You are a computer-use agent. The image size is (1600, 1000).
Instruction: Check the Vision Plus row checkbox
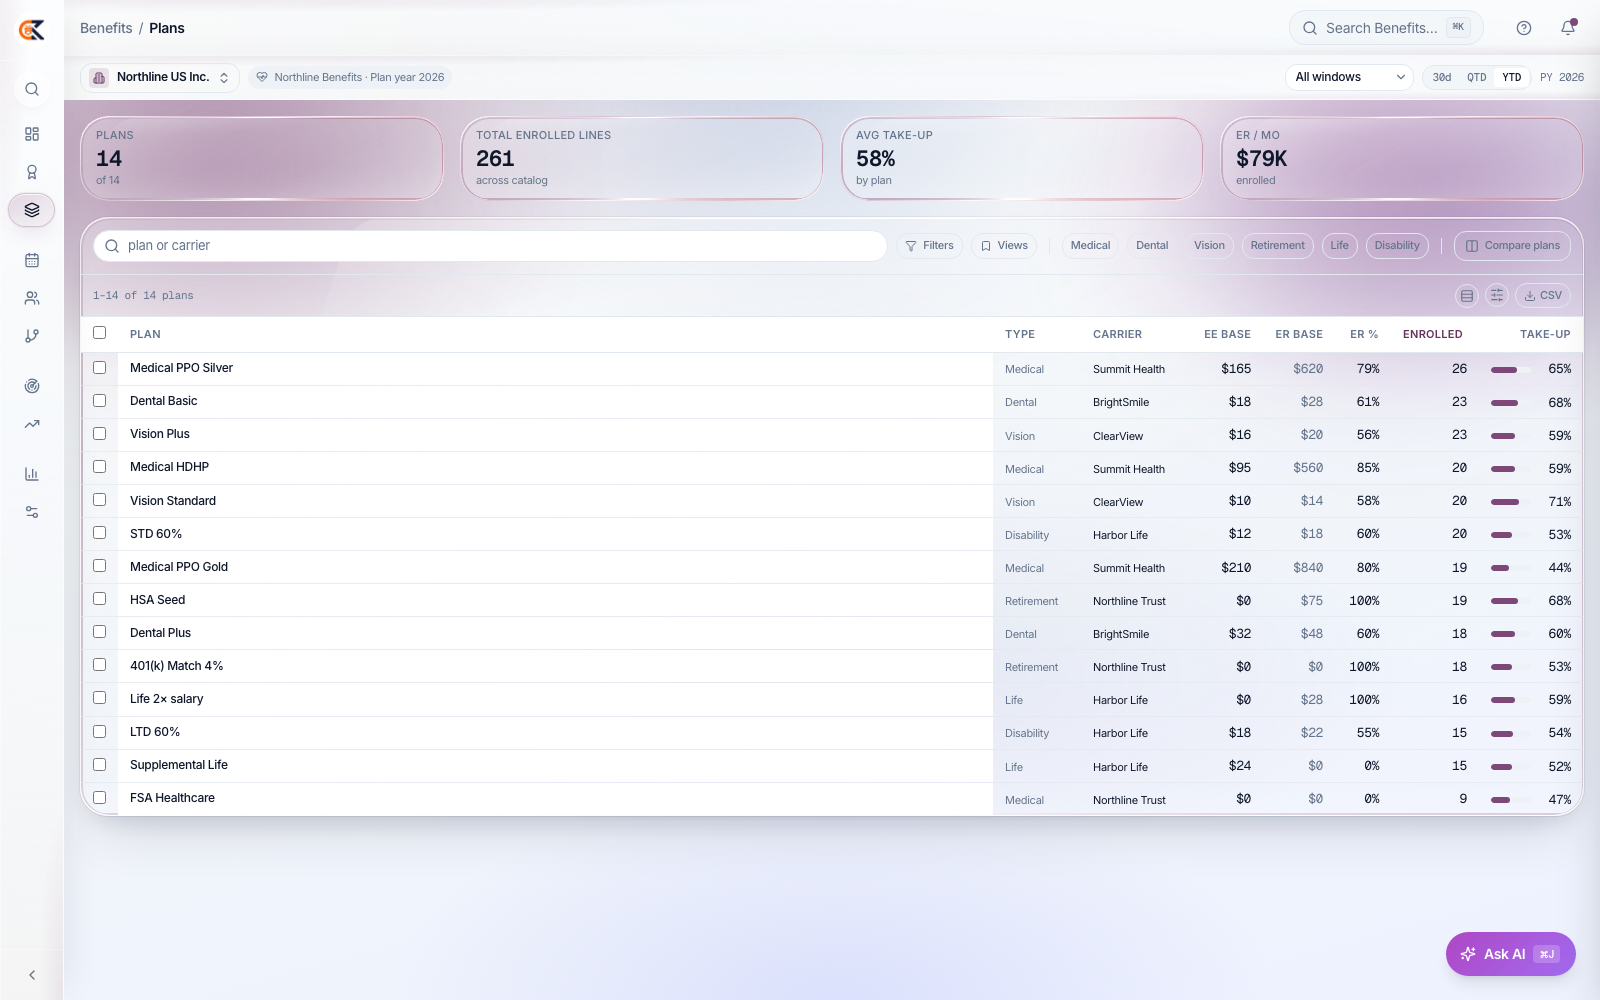point(99,434)
